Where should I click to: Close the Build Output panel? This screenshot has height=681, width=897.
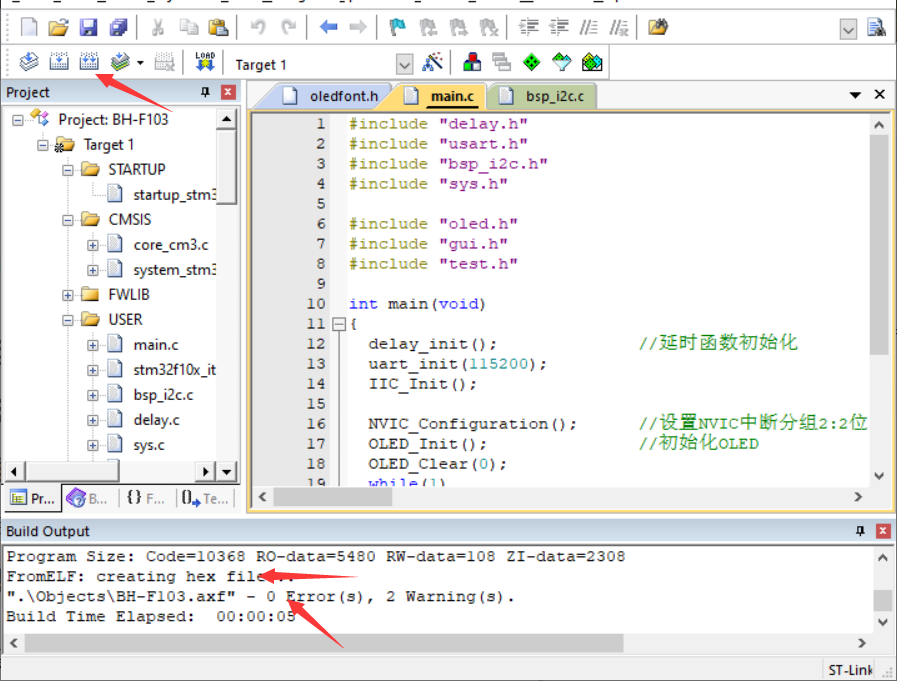coord(883,530)
